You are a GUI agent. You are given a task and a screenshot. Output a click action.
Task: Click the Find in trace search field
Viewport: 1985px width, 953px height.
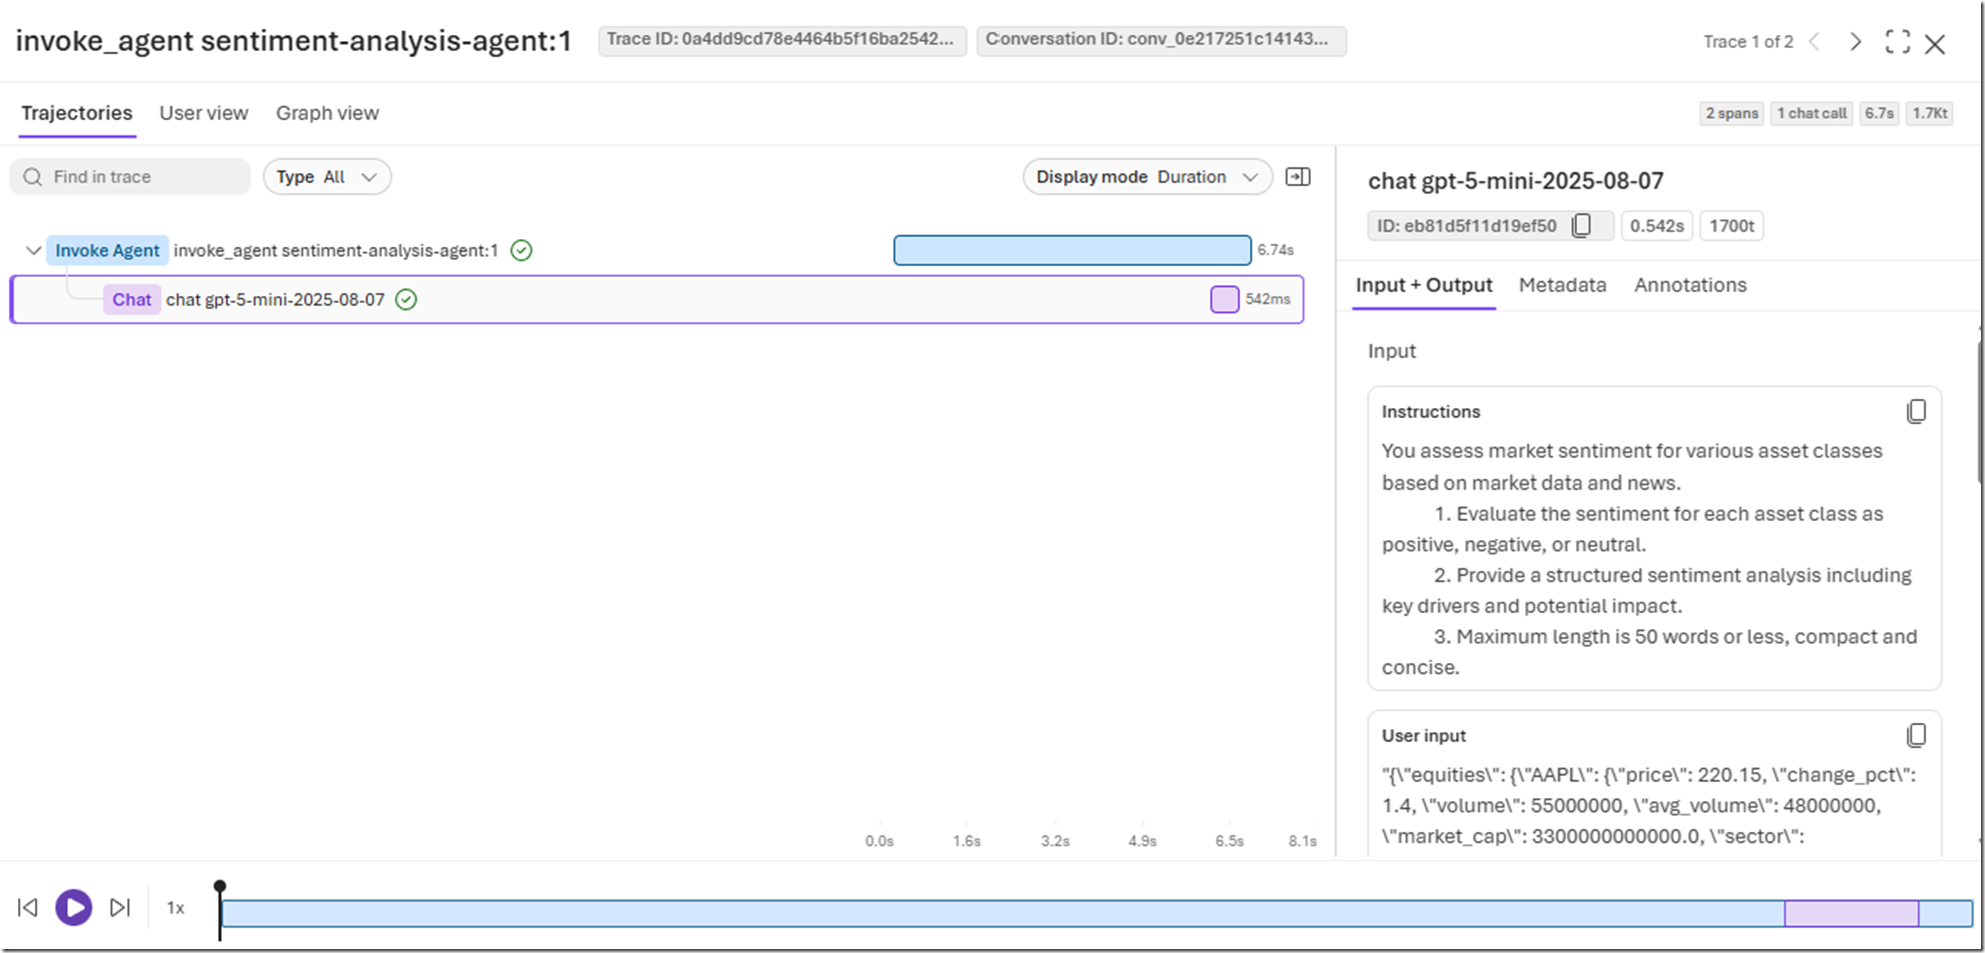point(130,177)
